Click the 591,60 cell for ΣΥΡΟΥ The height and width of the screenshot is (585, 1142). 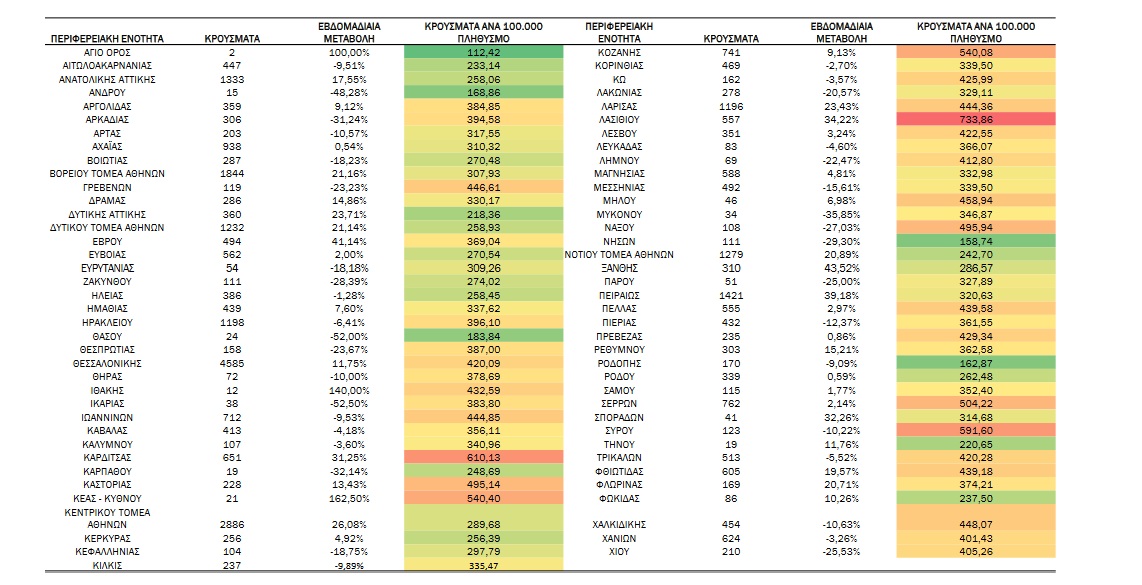tap(975, 431)
